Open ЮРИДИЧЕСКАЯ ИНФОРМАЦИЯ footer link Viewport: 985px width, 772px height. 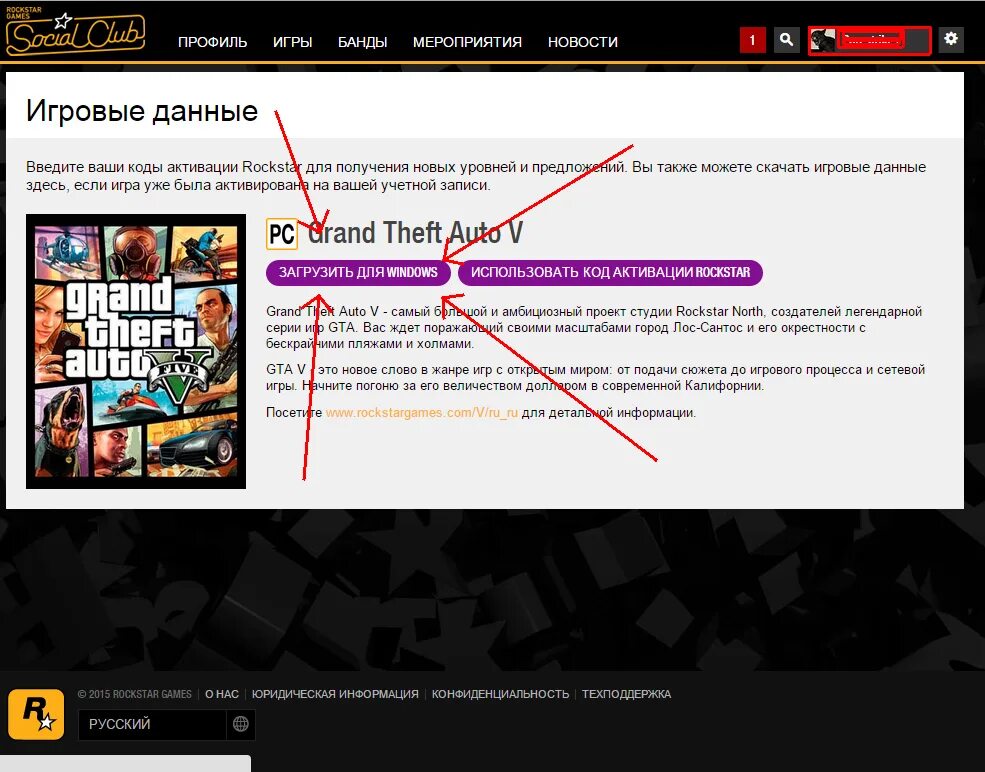pos(335,694)
